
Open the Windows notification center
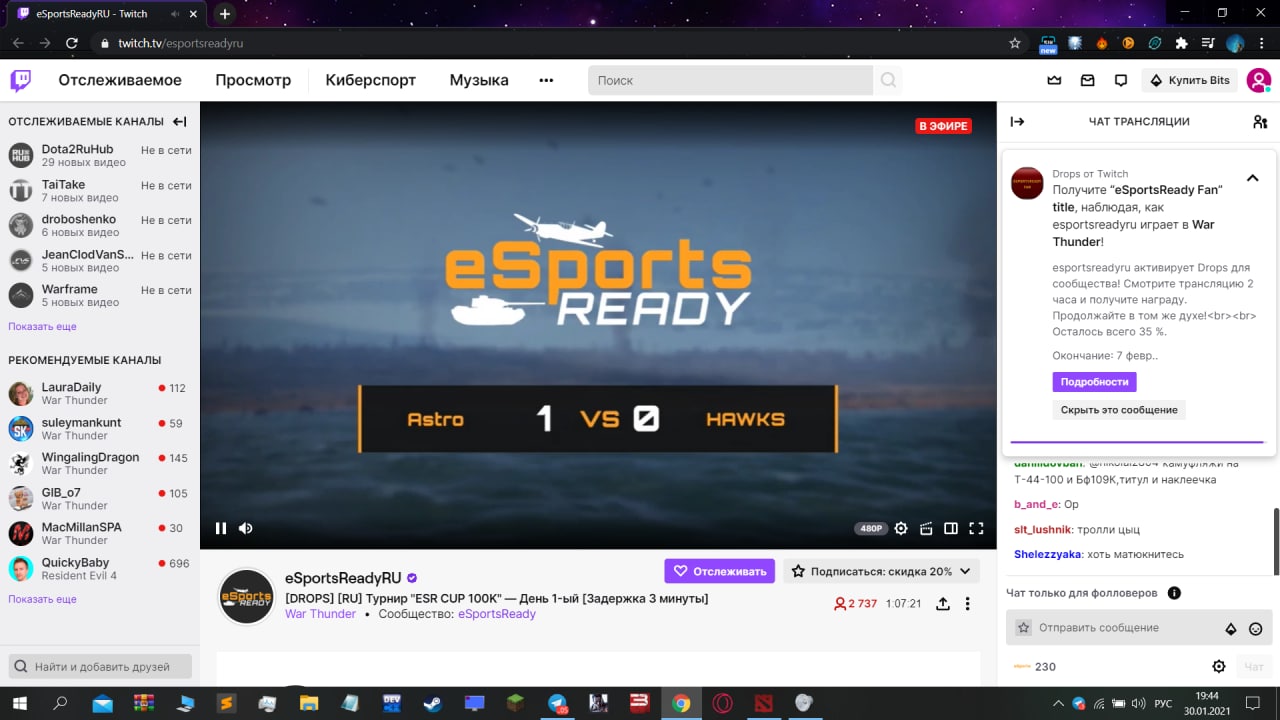click(1253, 703)
